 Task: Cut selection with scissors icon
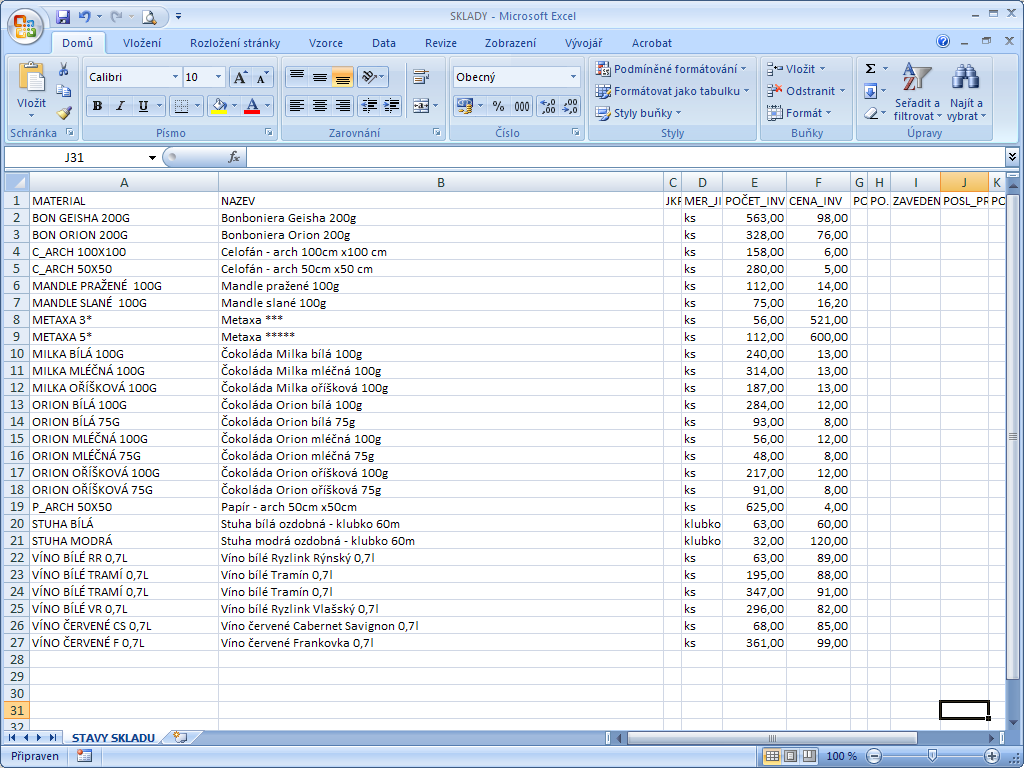click(x=63, y=69)
